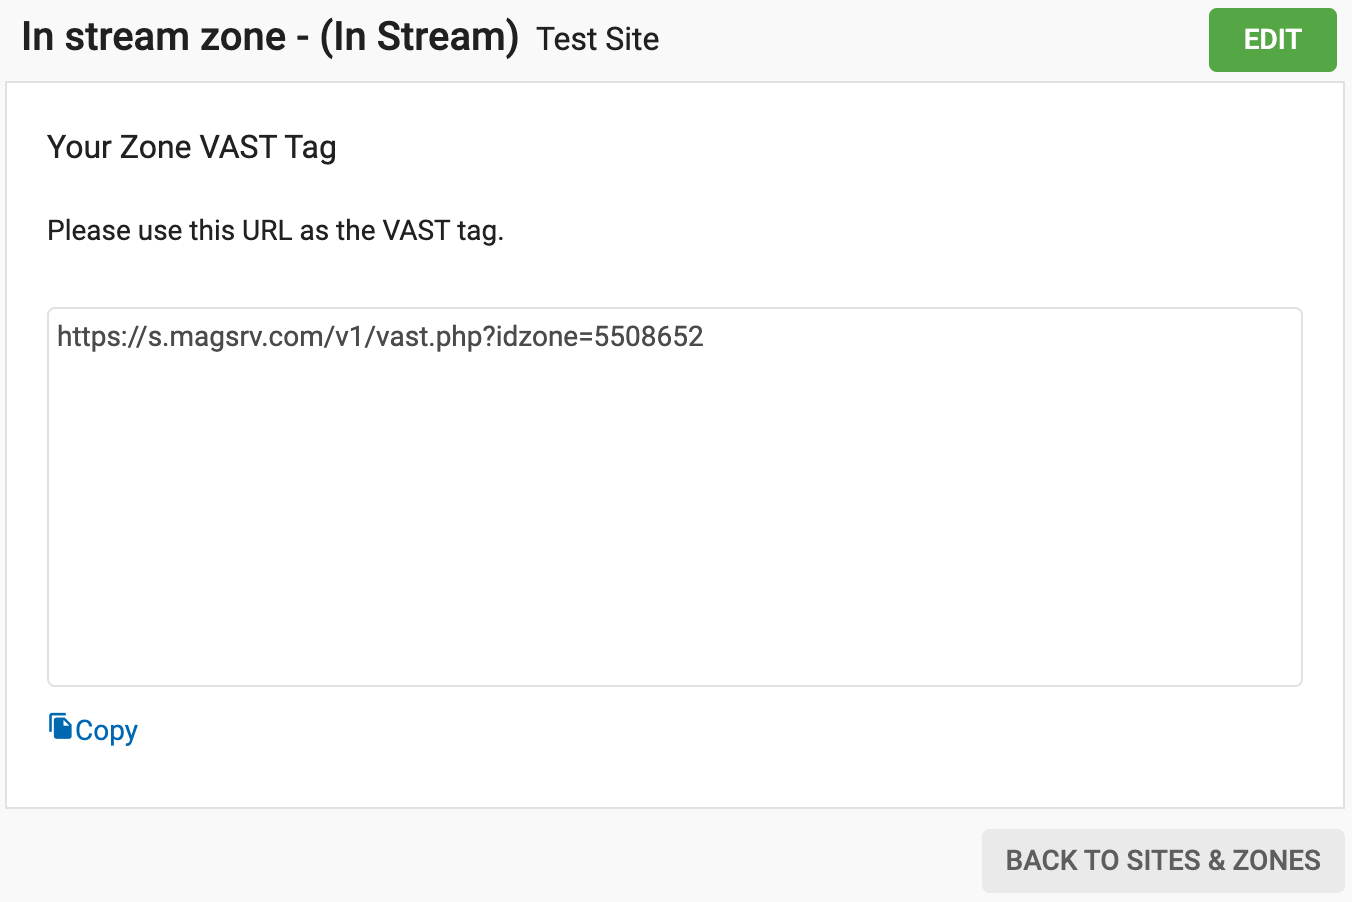This screenshot has width=1352, height=902.
Task: Click the instruction text about VAST tag
Action: [x=274, y=230]
